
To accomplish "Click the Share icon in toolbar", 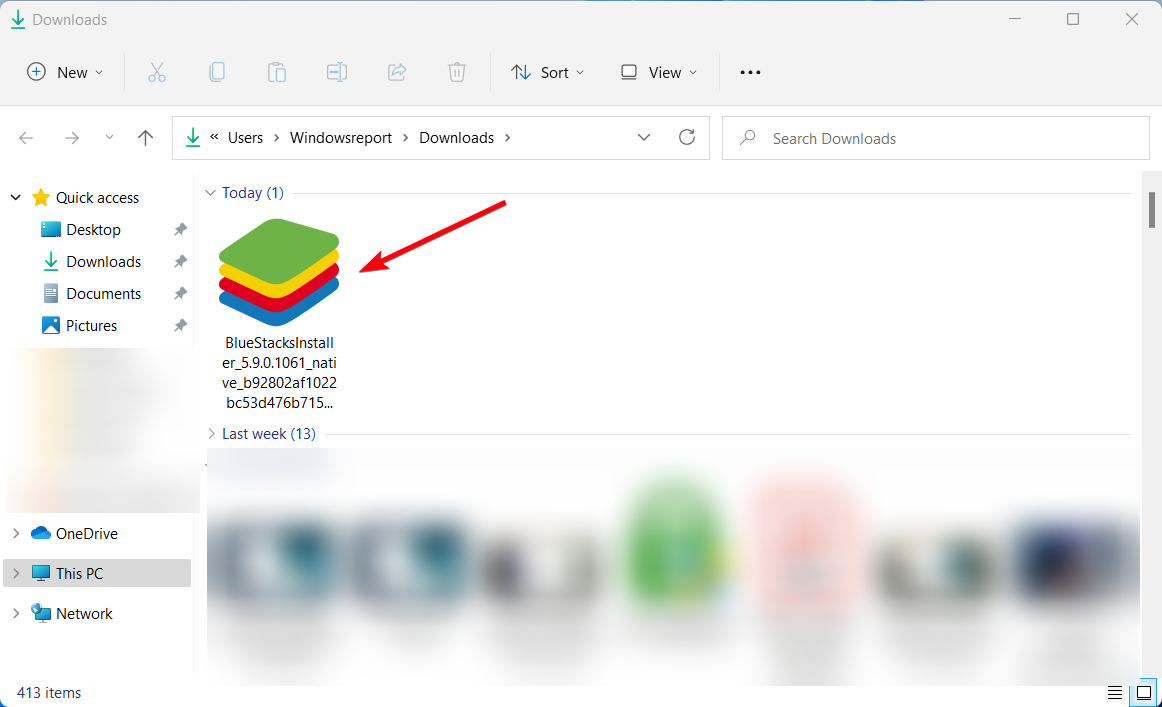I will 397,72.
